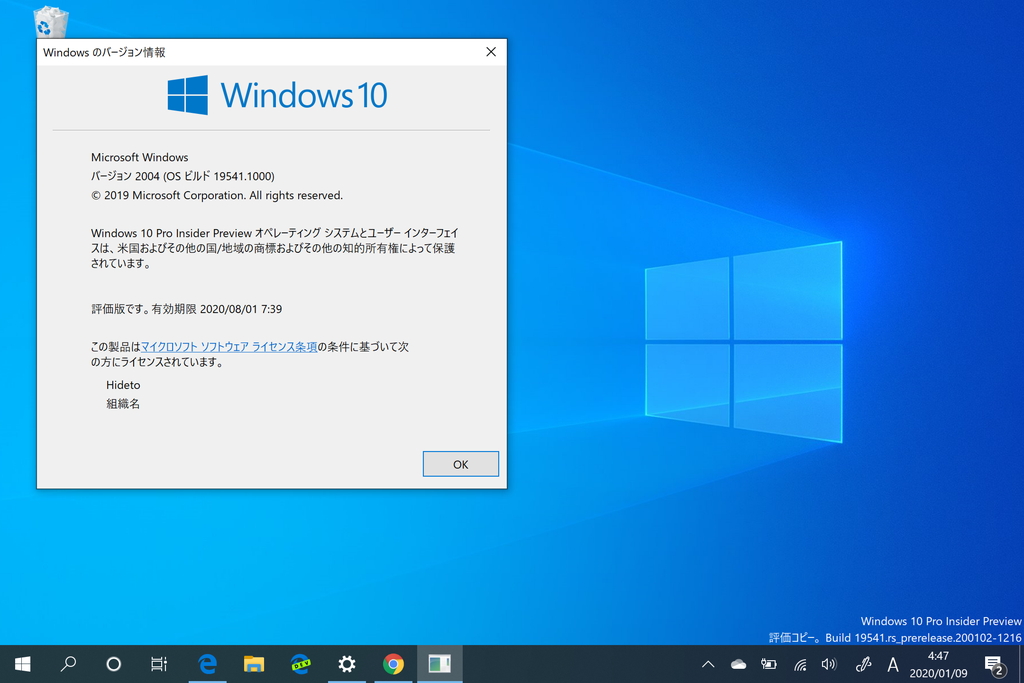
Task: Open OneDrive from the system tray
Action: [x=737, y=664]
